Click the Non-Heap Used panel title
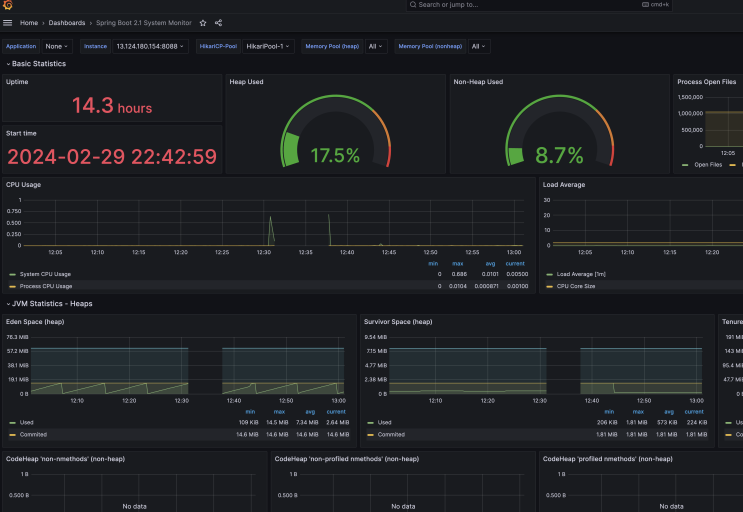 pyautogui.click(x=478, y=82)
